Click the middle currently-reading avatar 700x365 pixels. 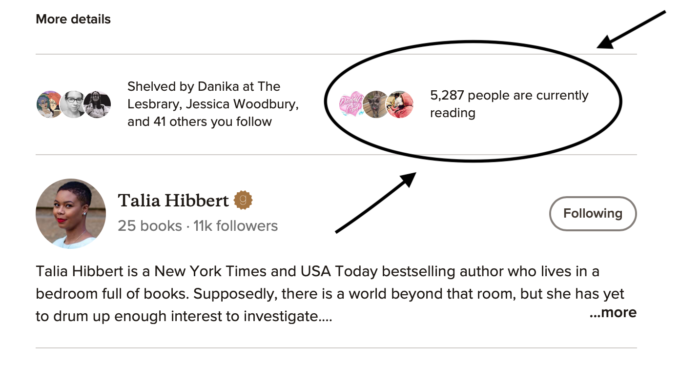tap(375, 104)
